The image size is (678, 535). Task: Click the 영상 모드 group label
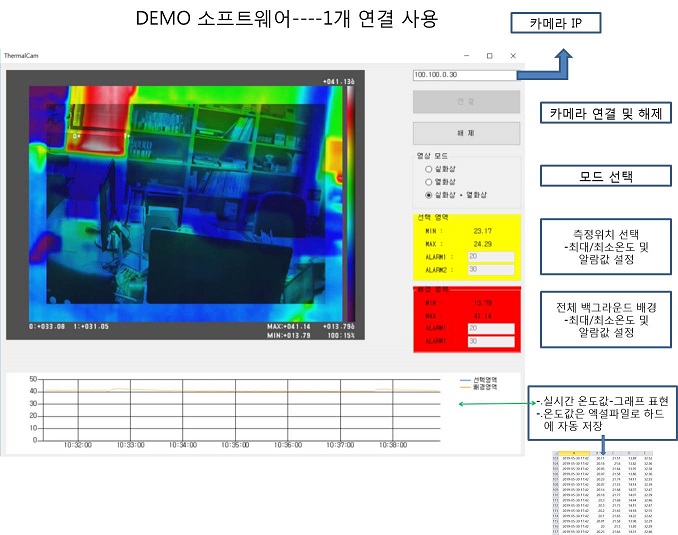pyautogui.click(x=432, y=156)
